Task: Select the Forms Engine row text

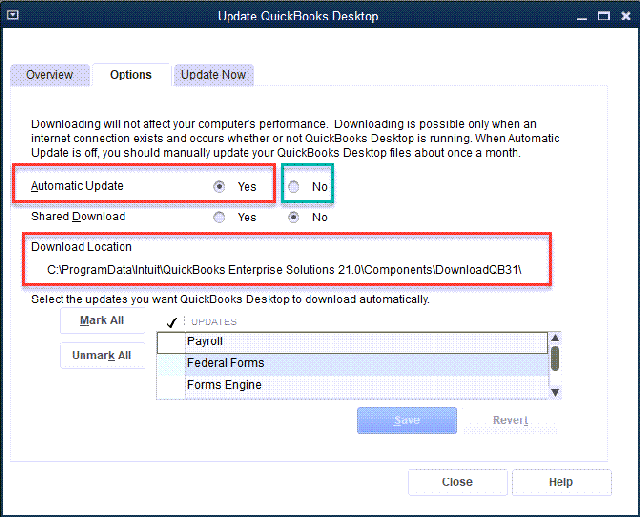Action: [224, 385]
